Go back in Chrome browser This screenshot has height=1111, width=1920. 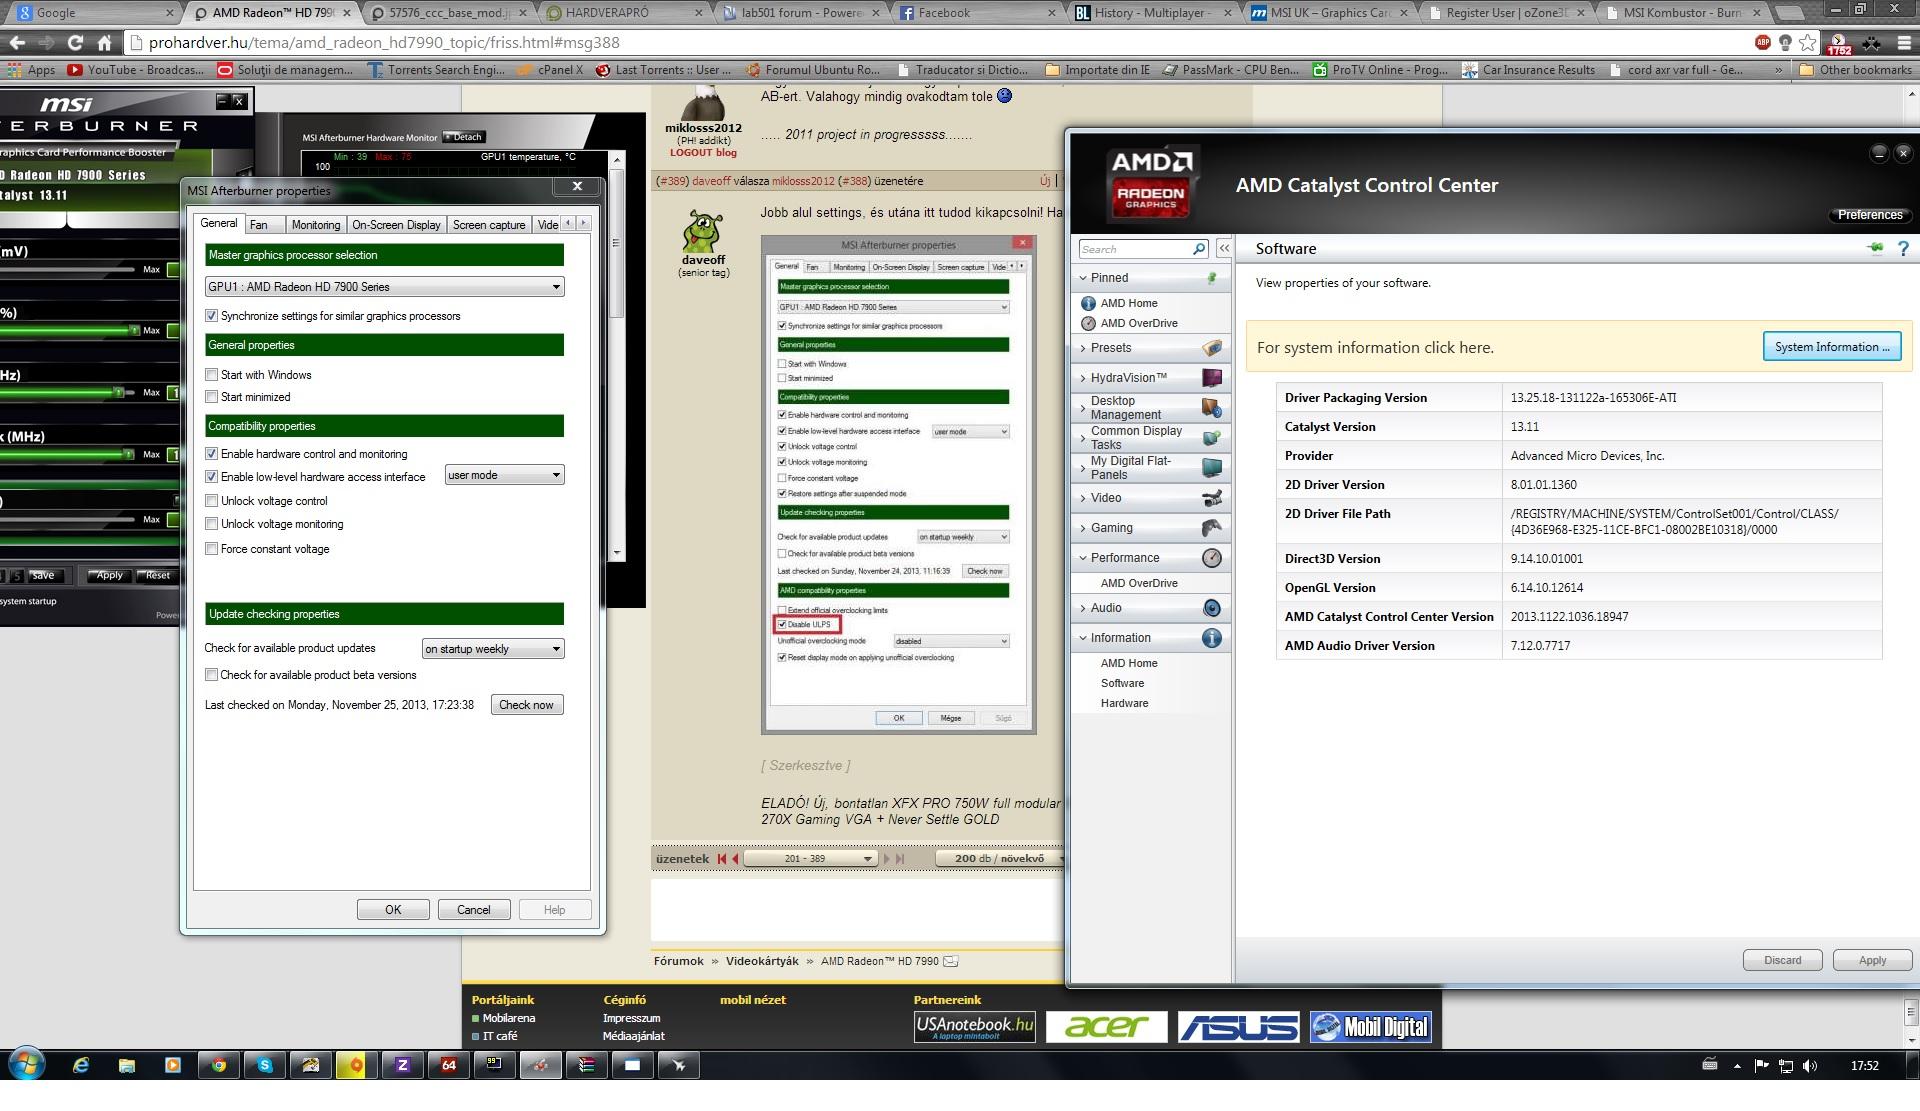(17, 43)
